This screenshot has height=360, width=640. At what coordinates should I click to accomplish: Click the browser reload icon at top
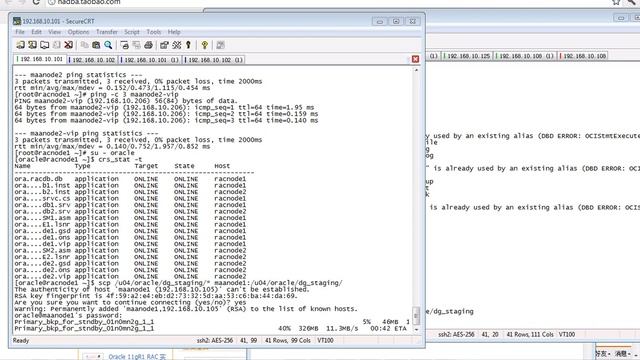click(x=36, y=2)
